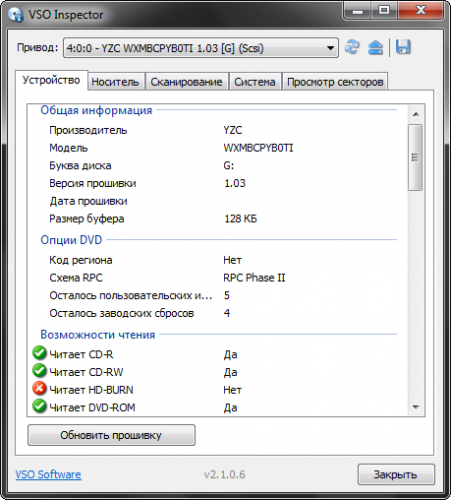Click the model value WXMBCPYB0TI
Image resolution: width=451 pixels, height=500 pixels.
(x=258, y=148)
